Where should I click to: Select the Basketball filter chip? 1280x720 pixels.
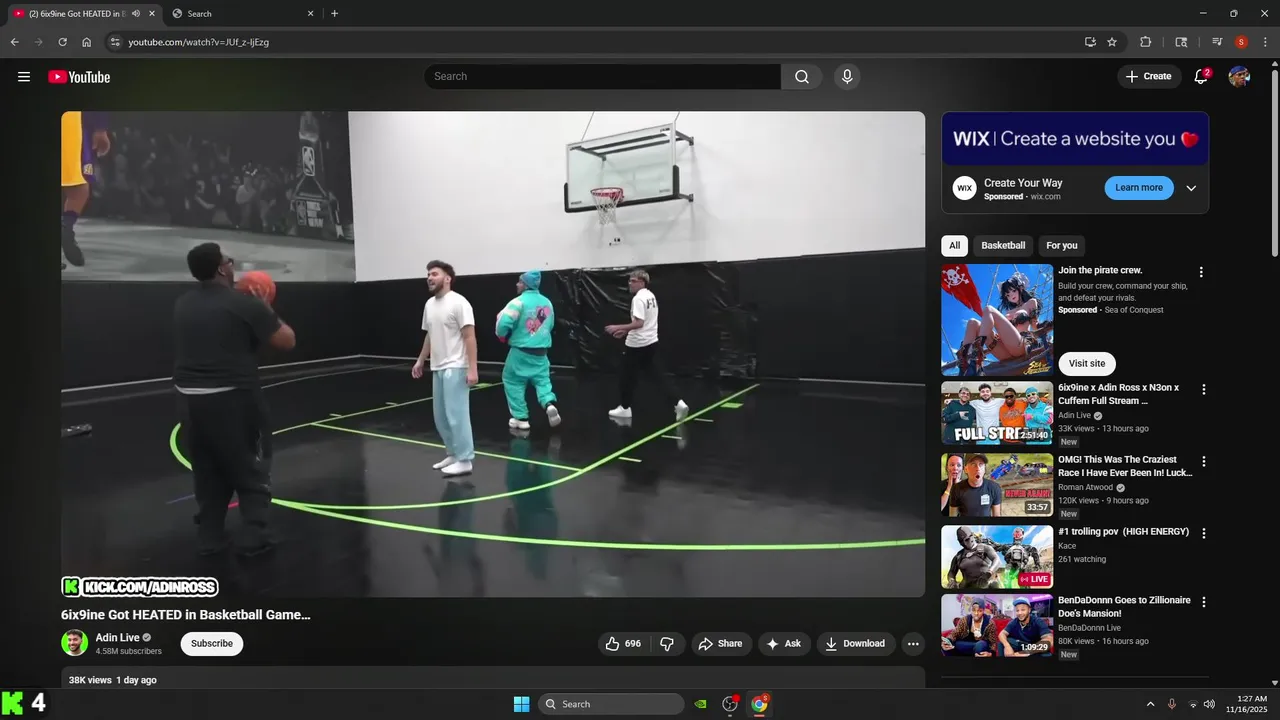[x=1003, y=246]
